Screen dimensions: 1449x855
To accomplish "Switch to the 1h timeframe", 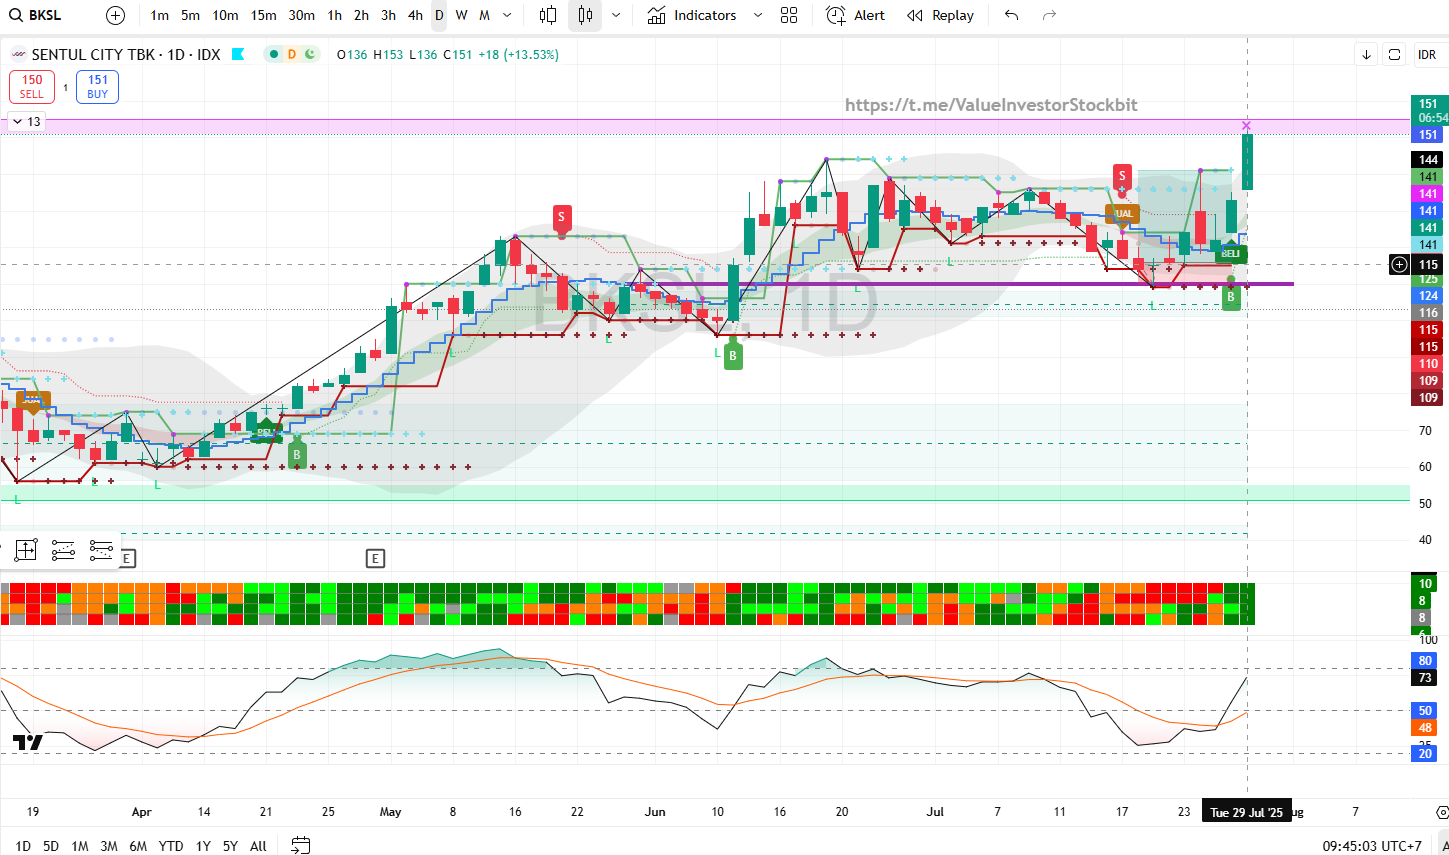I will pos(335,15).
